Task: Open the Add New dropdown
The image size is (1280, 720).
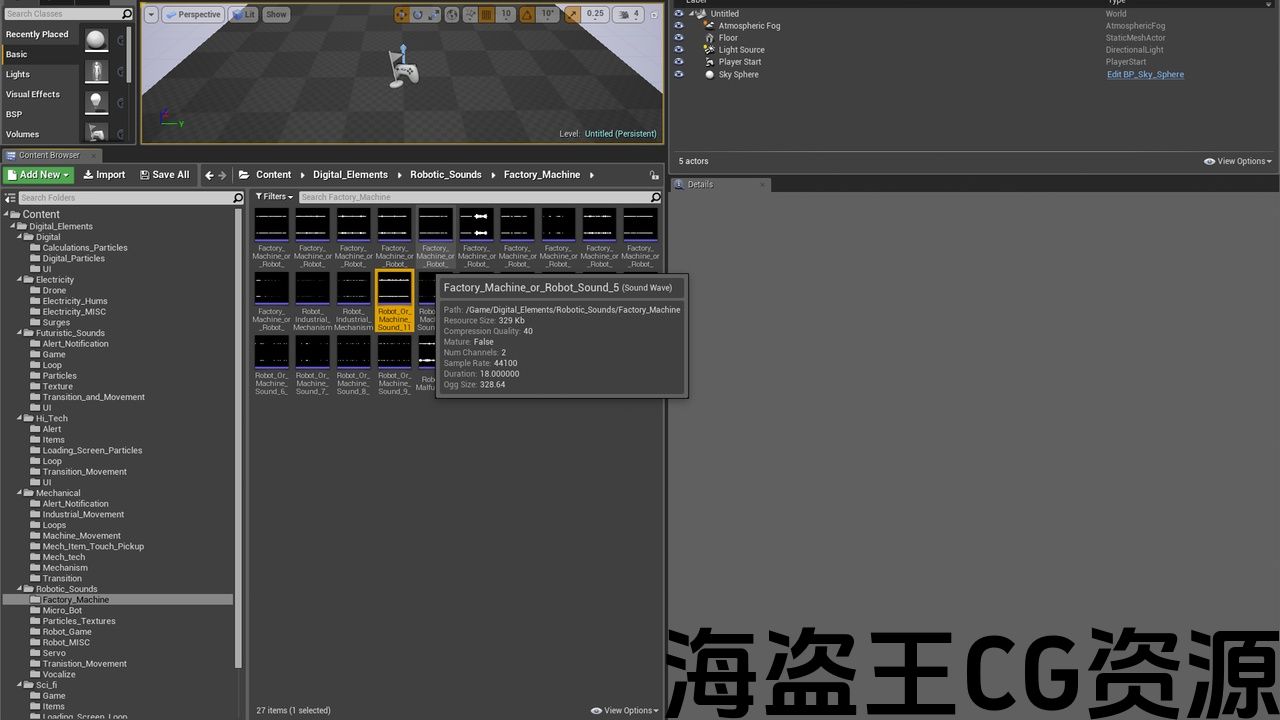Action: 39,175
